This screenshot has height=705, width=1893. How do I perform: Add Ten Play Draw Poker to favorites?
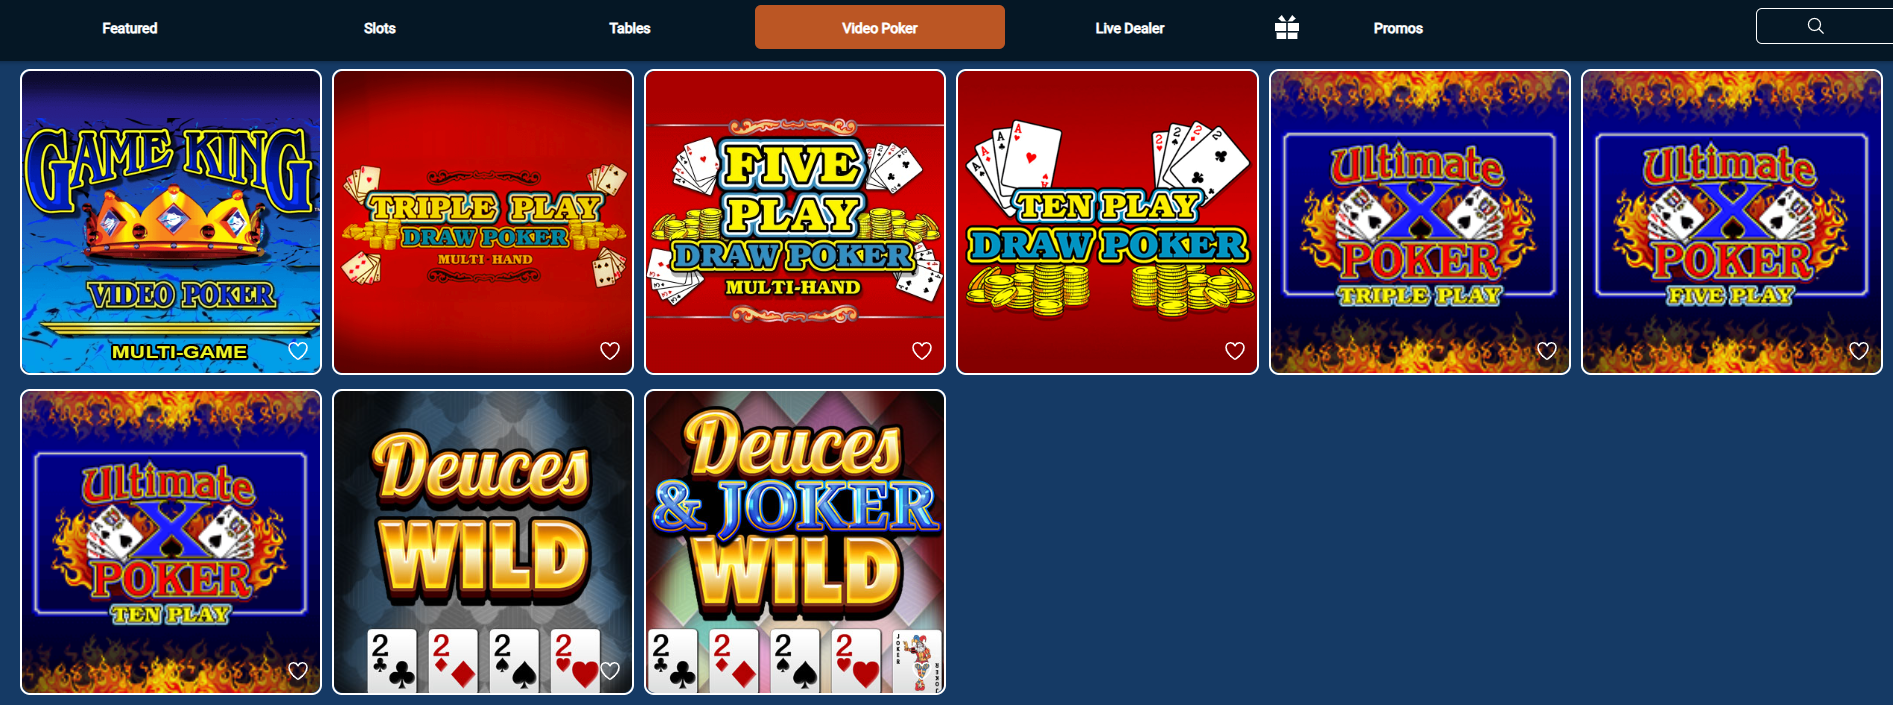[x=1235, y=351]
